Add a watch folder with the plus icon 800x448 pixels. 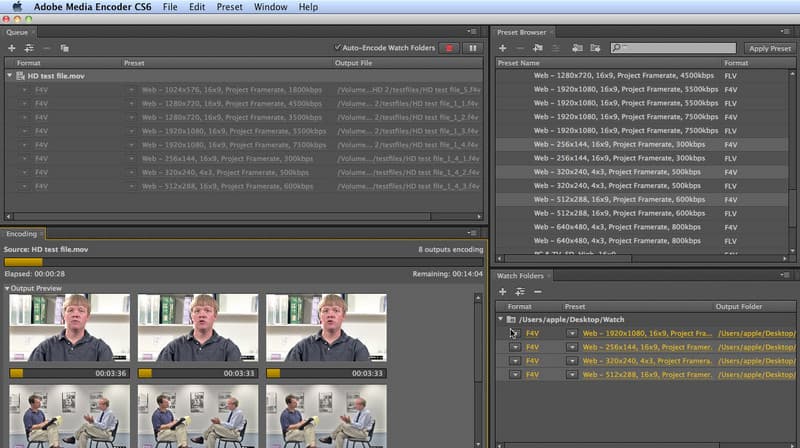(503, 291)
